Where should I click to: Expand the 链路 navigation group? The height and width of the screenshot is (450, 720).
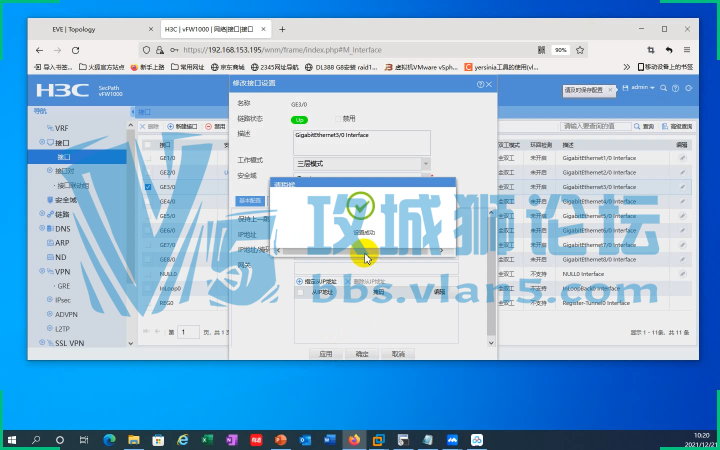pyautogui.click(x=42, y=214)
